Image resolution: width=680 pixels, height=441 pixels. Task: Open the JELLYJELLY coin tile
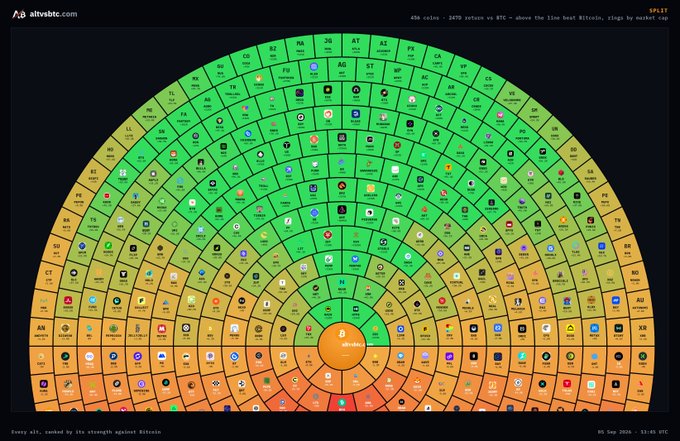(137, 331)
